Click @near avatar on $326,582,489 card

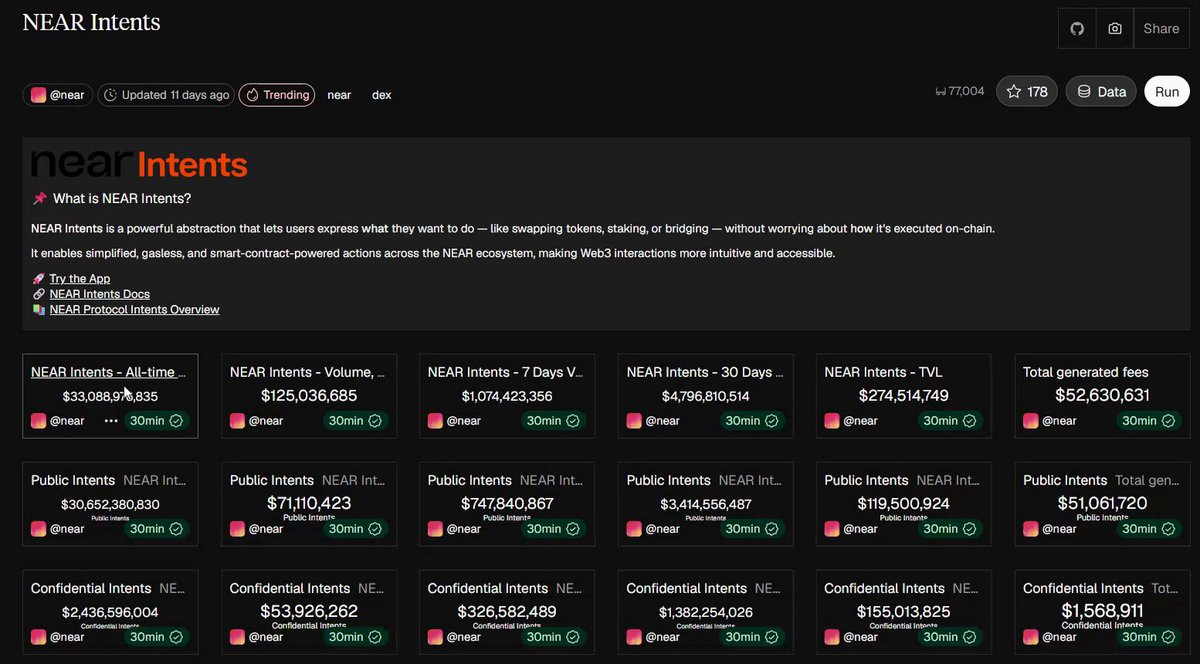point(435,637)
